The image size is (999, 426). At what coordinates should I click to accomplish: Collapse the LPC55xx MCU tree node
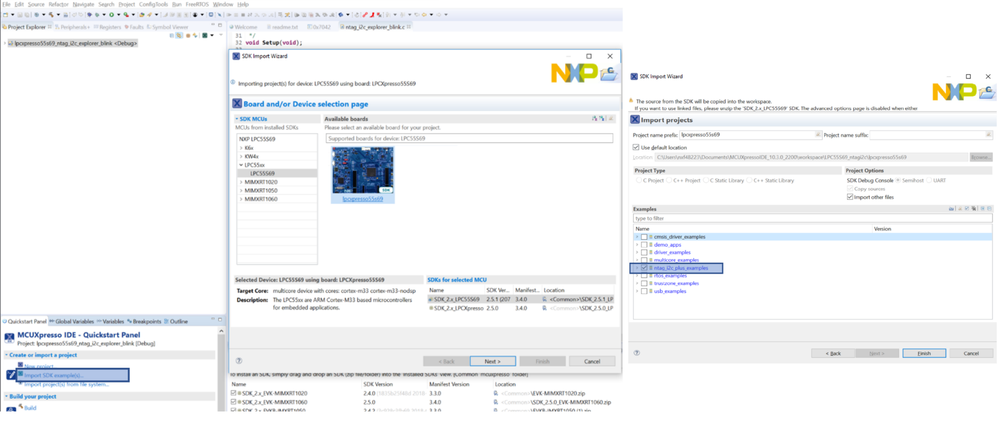pyautogui.click(x=241, y=164)
